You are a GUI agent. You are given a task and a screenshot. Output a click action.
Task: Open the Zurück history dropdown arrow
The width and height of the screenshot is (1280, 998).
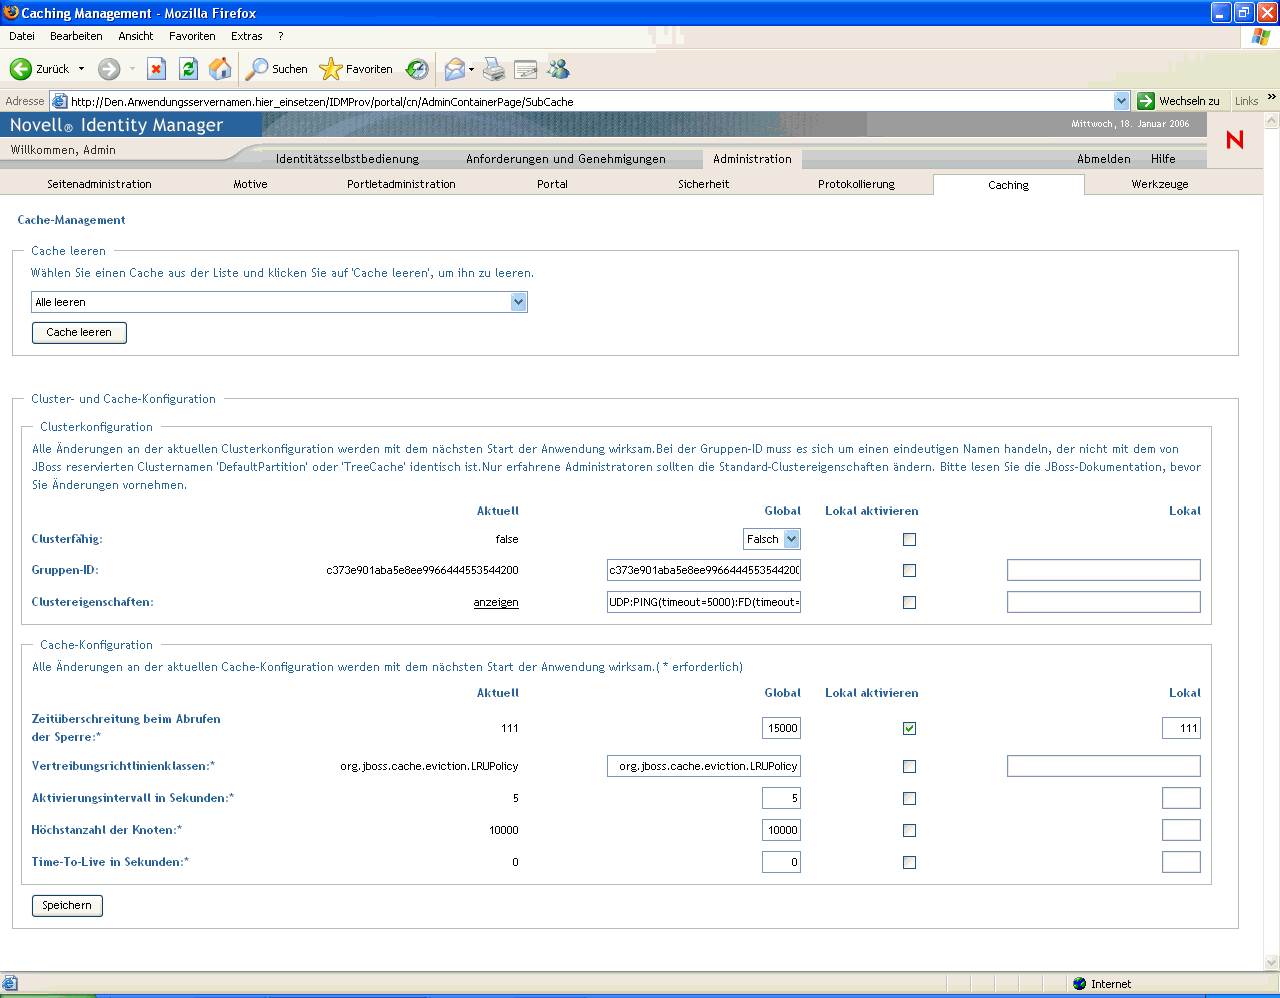point(82,69)
